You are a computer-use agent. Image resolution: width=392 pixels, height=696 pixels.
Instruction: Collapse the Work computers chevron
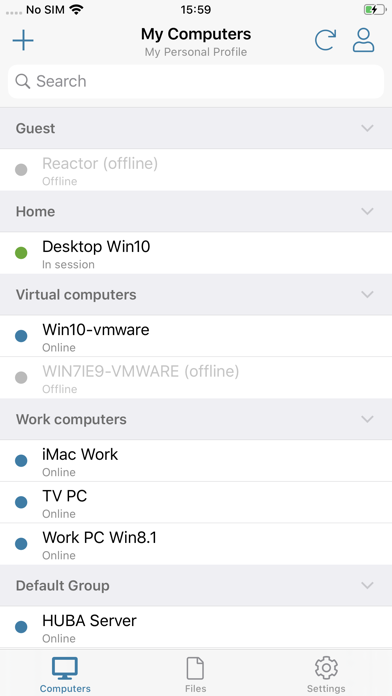pos(367,419)
